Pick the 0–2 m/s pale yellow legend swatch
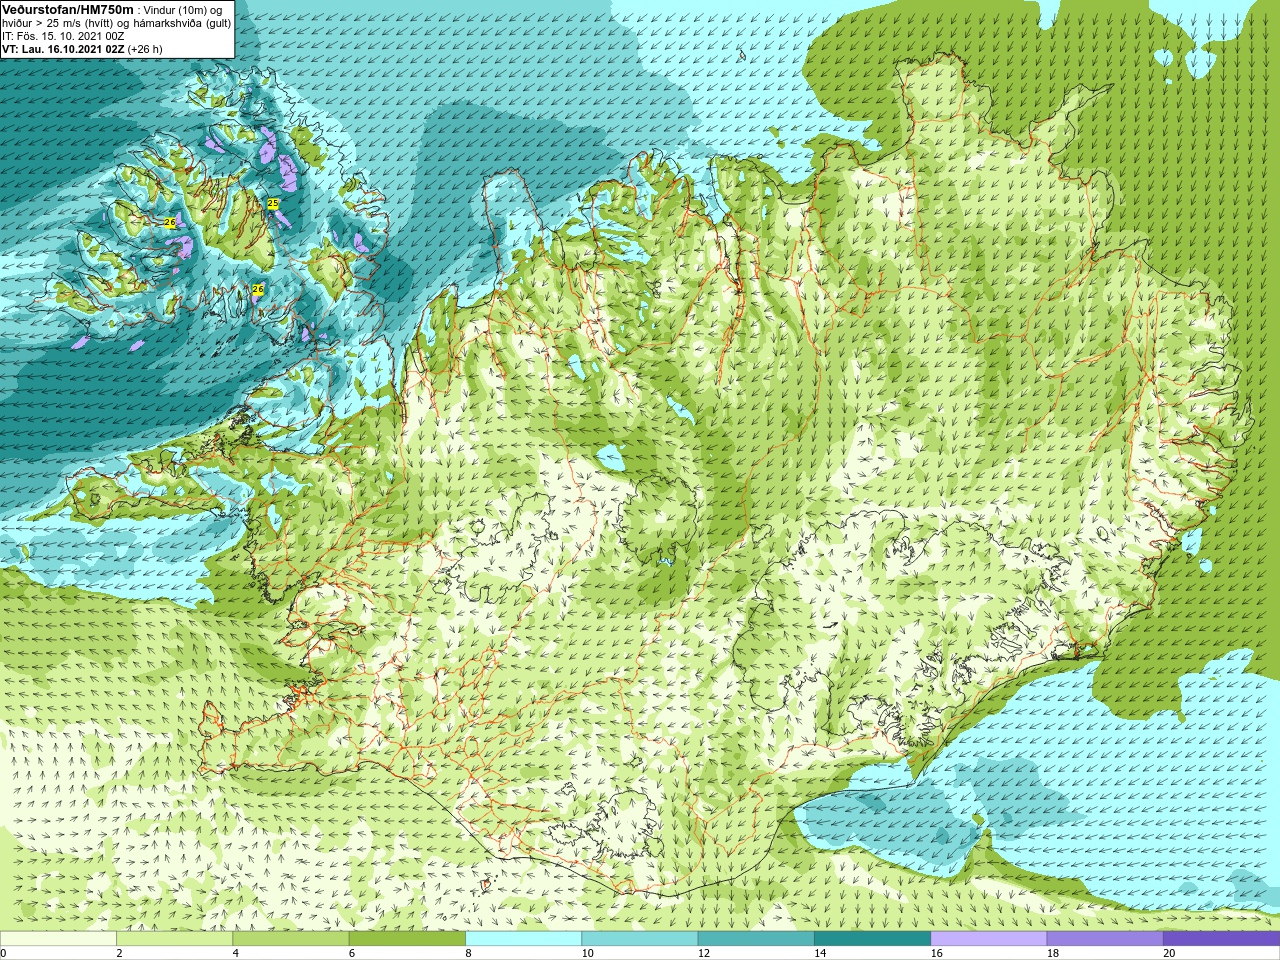Screen dimensions: 1280x960 [x=58, y=939]
